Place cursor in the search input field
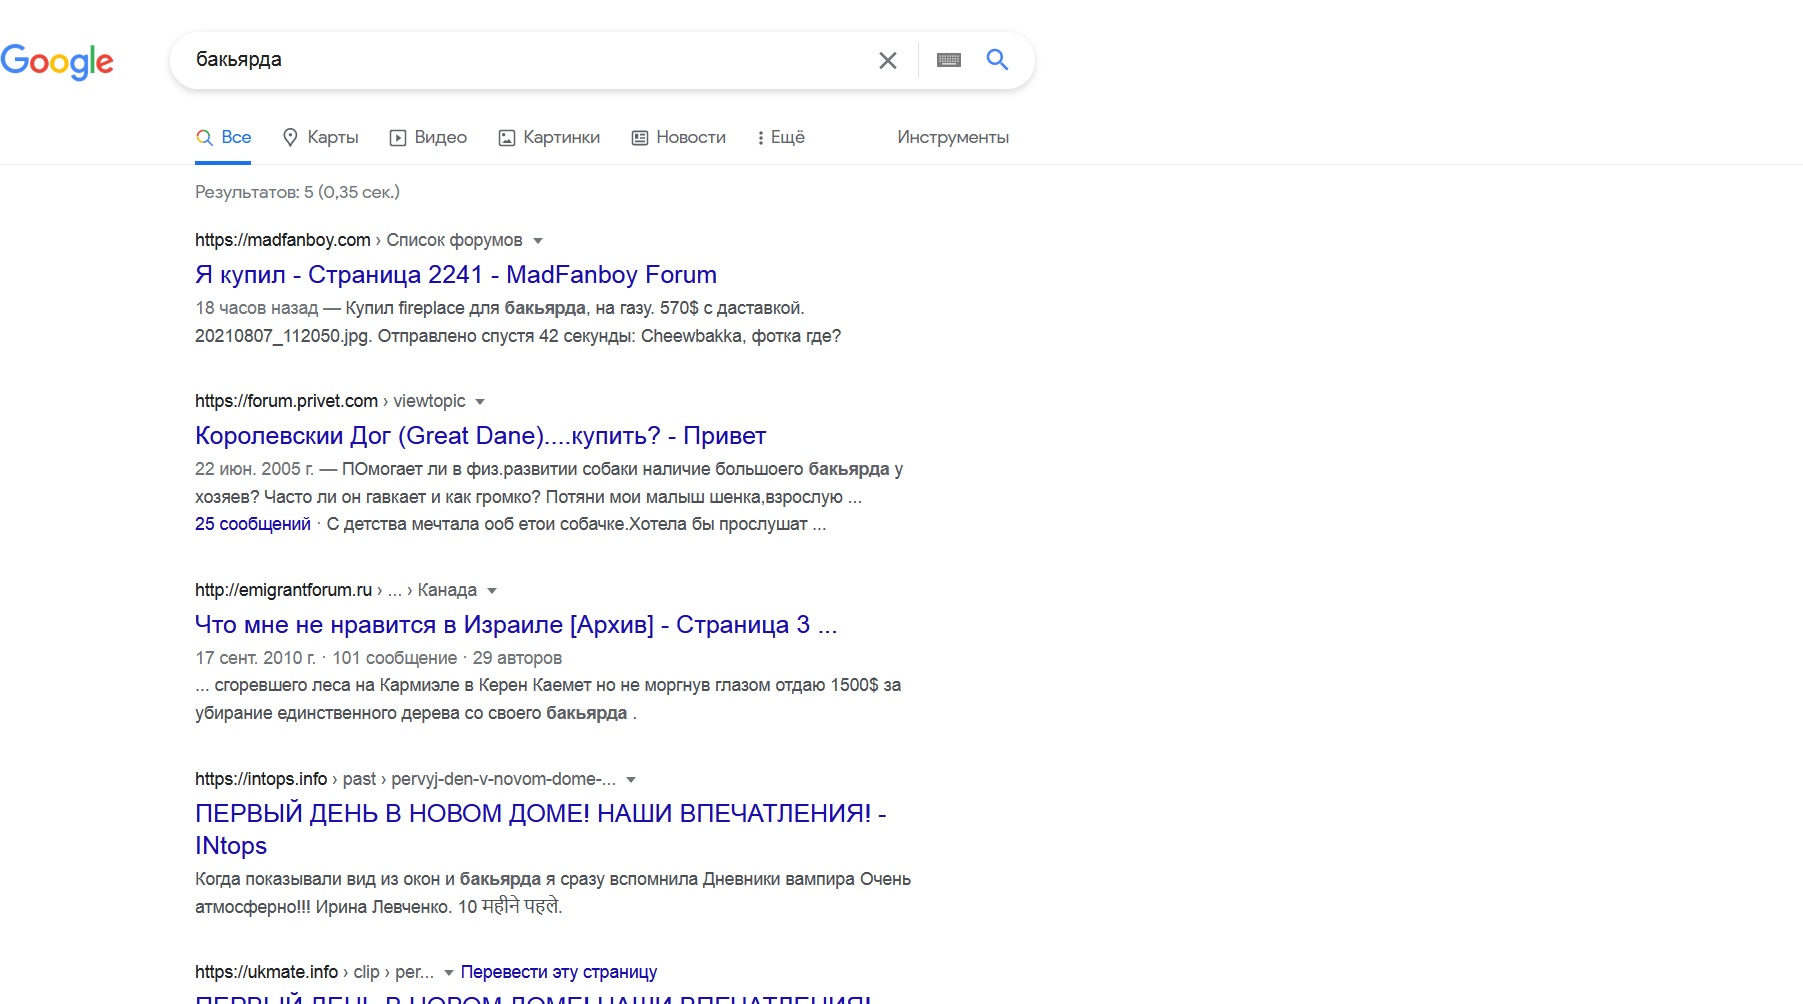This screenshot has height=1004, width=1803. 500,60
